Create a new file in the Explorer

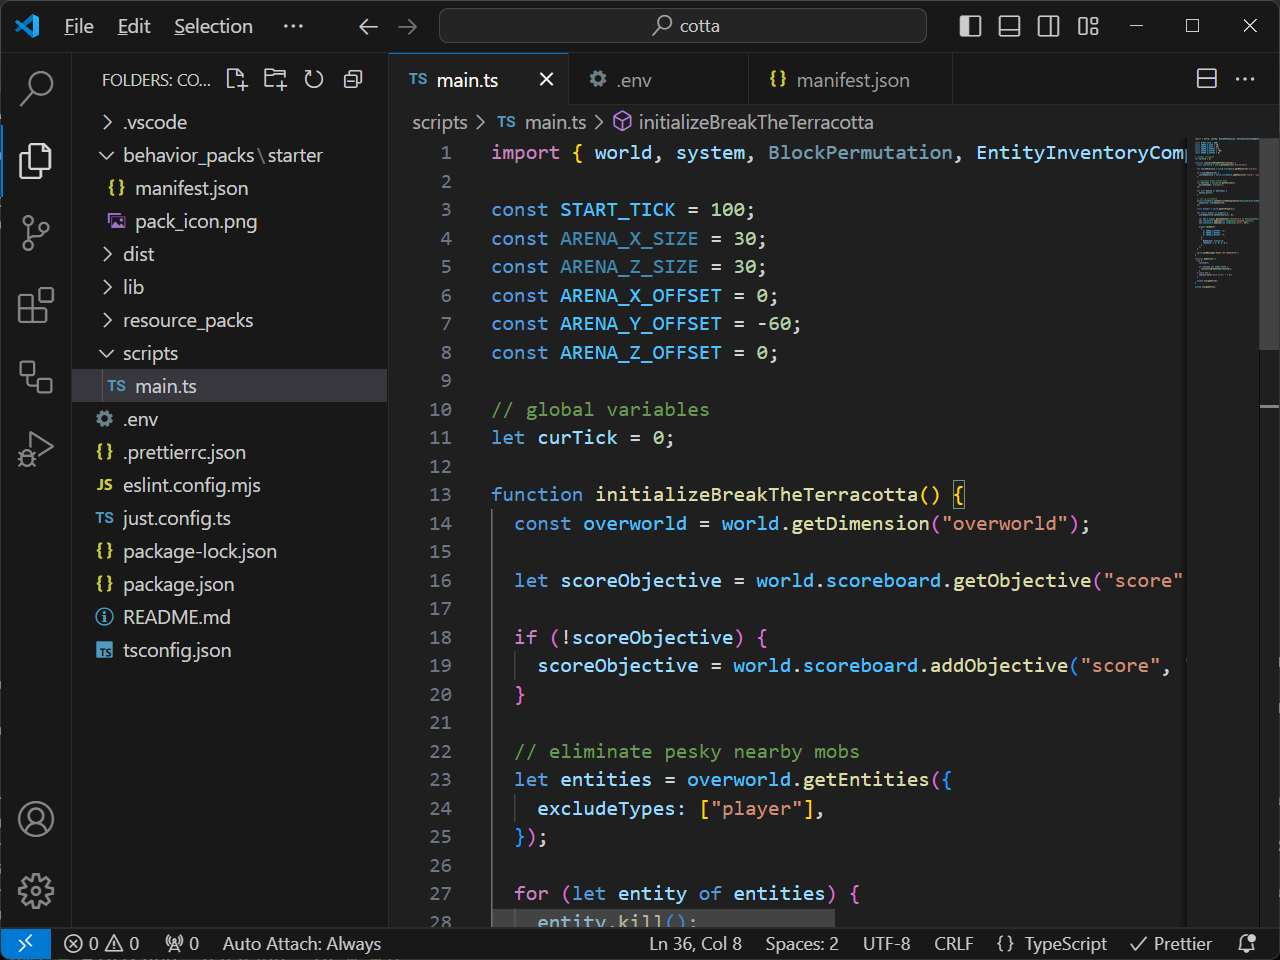pos(236,78)
